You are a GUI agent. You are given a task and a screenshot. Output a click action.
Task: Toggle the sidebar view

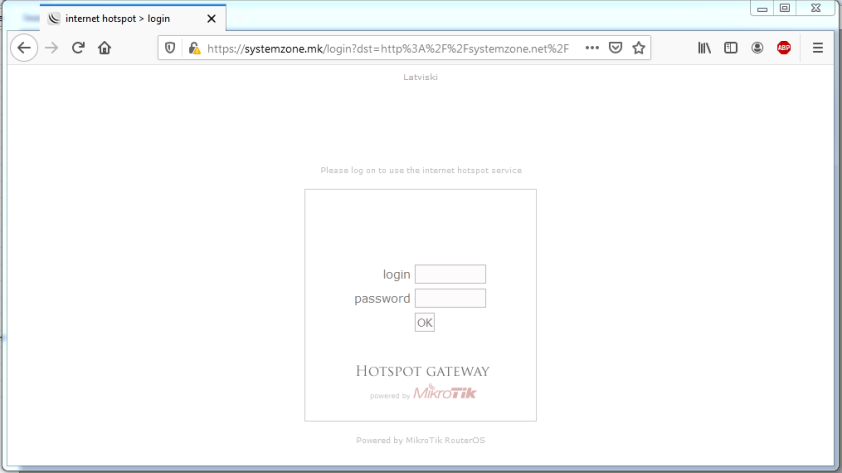[730, 48]
